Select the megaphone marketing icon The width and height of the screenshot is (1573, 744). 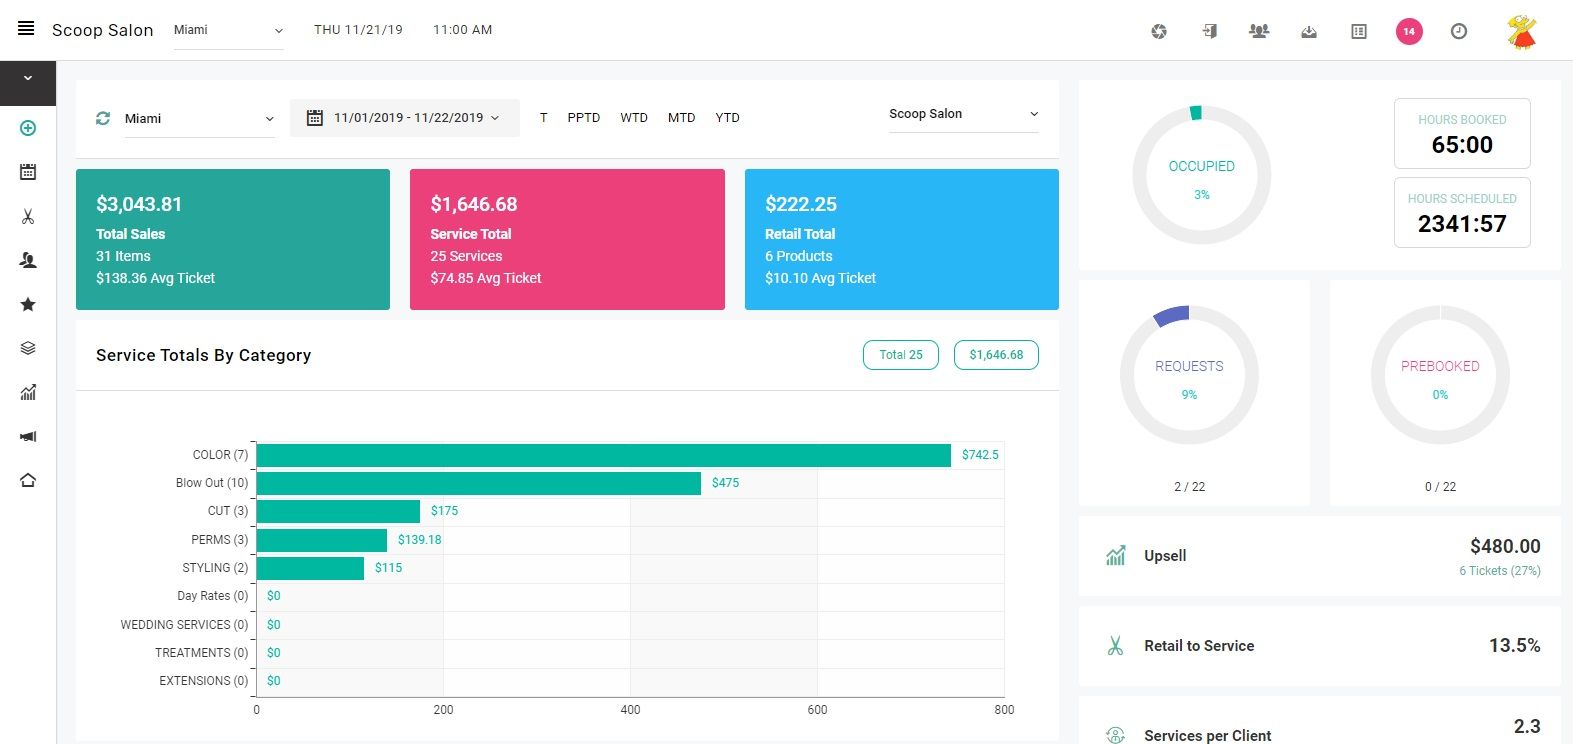click(x=28, y=436)
